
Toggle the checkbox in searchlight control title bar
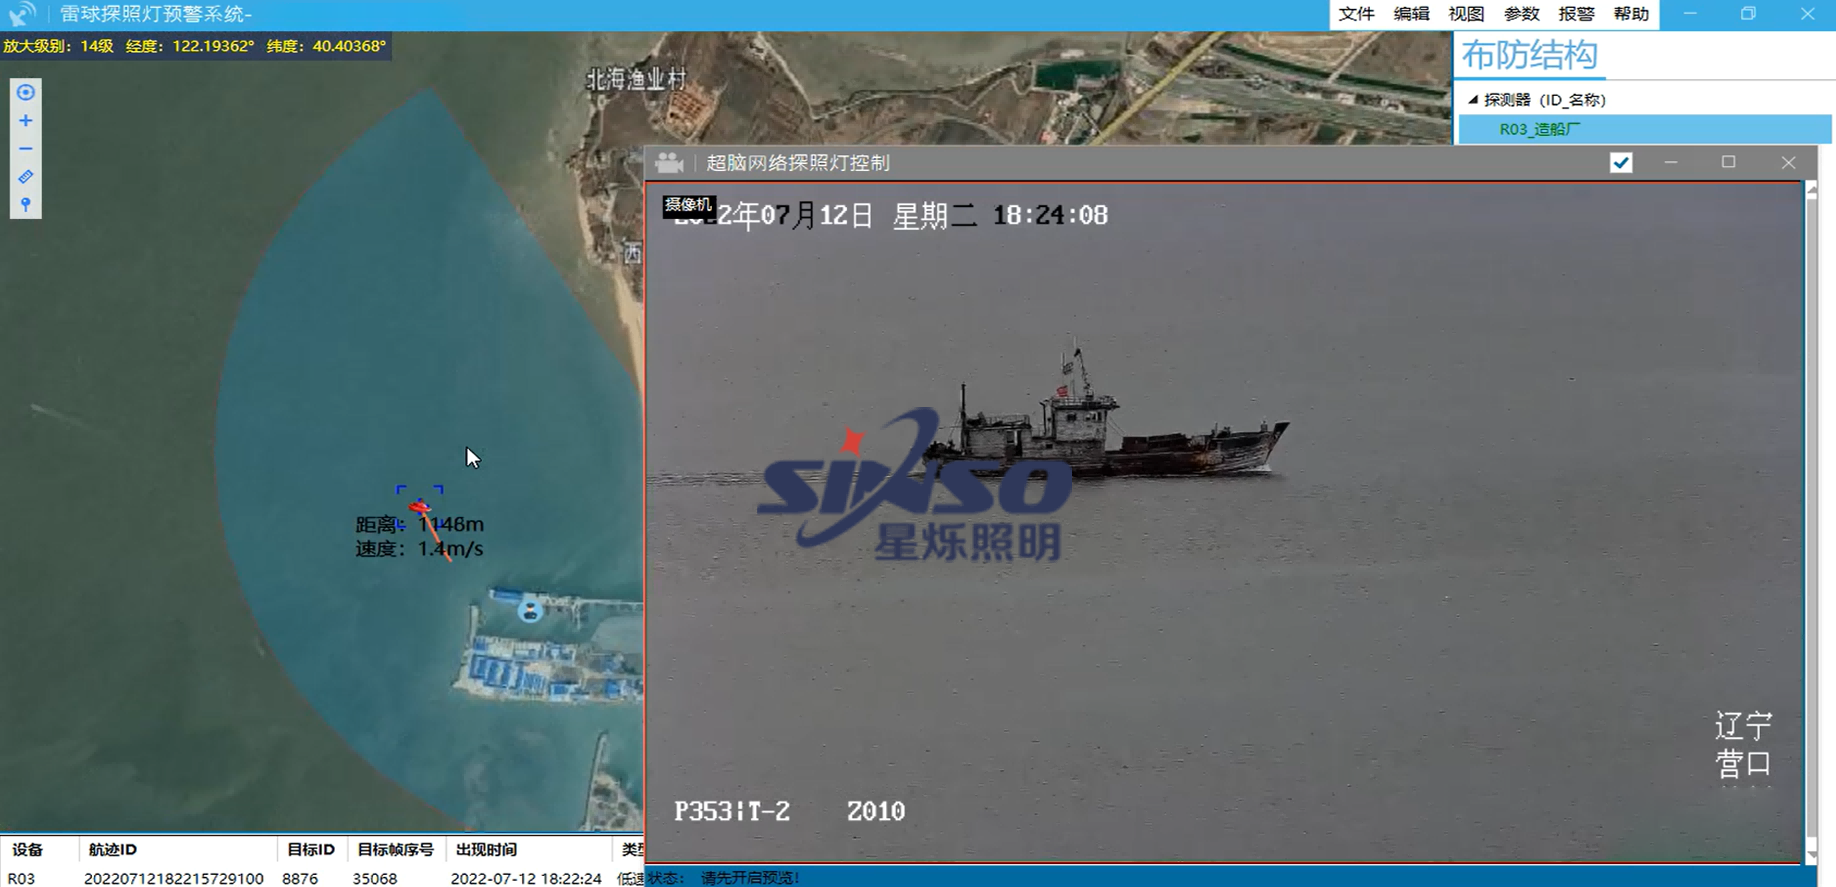(x=1621, y=163)
